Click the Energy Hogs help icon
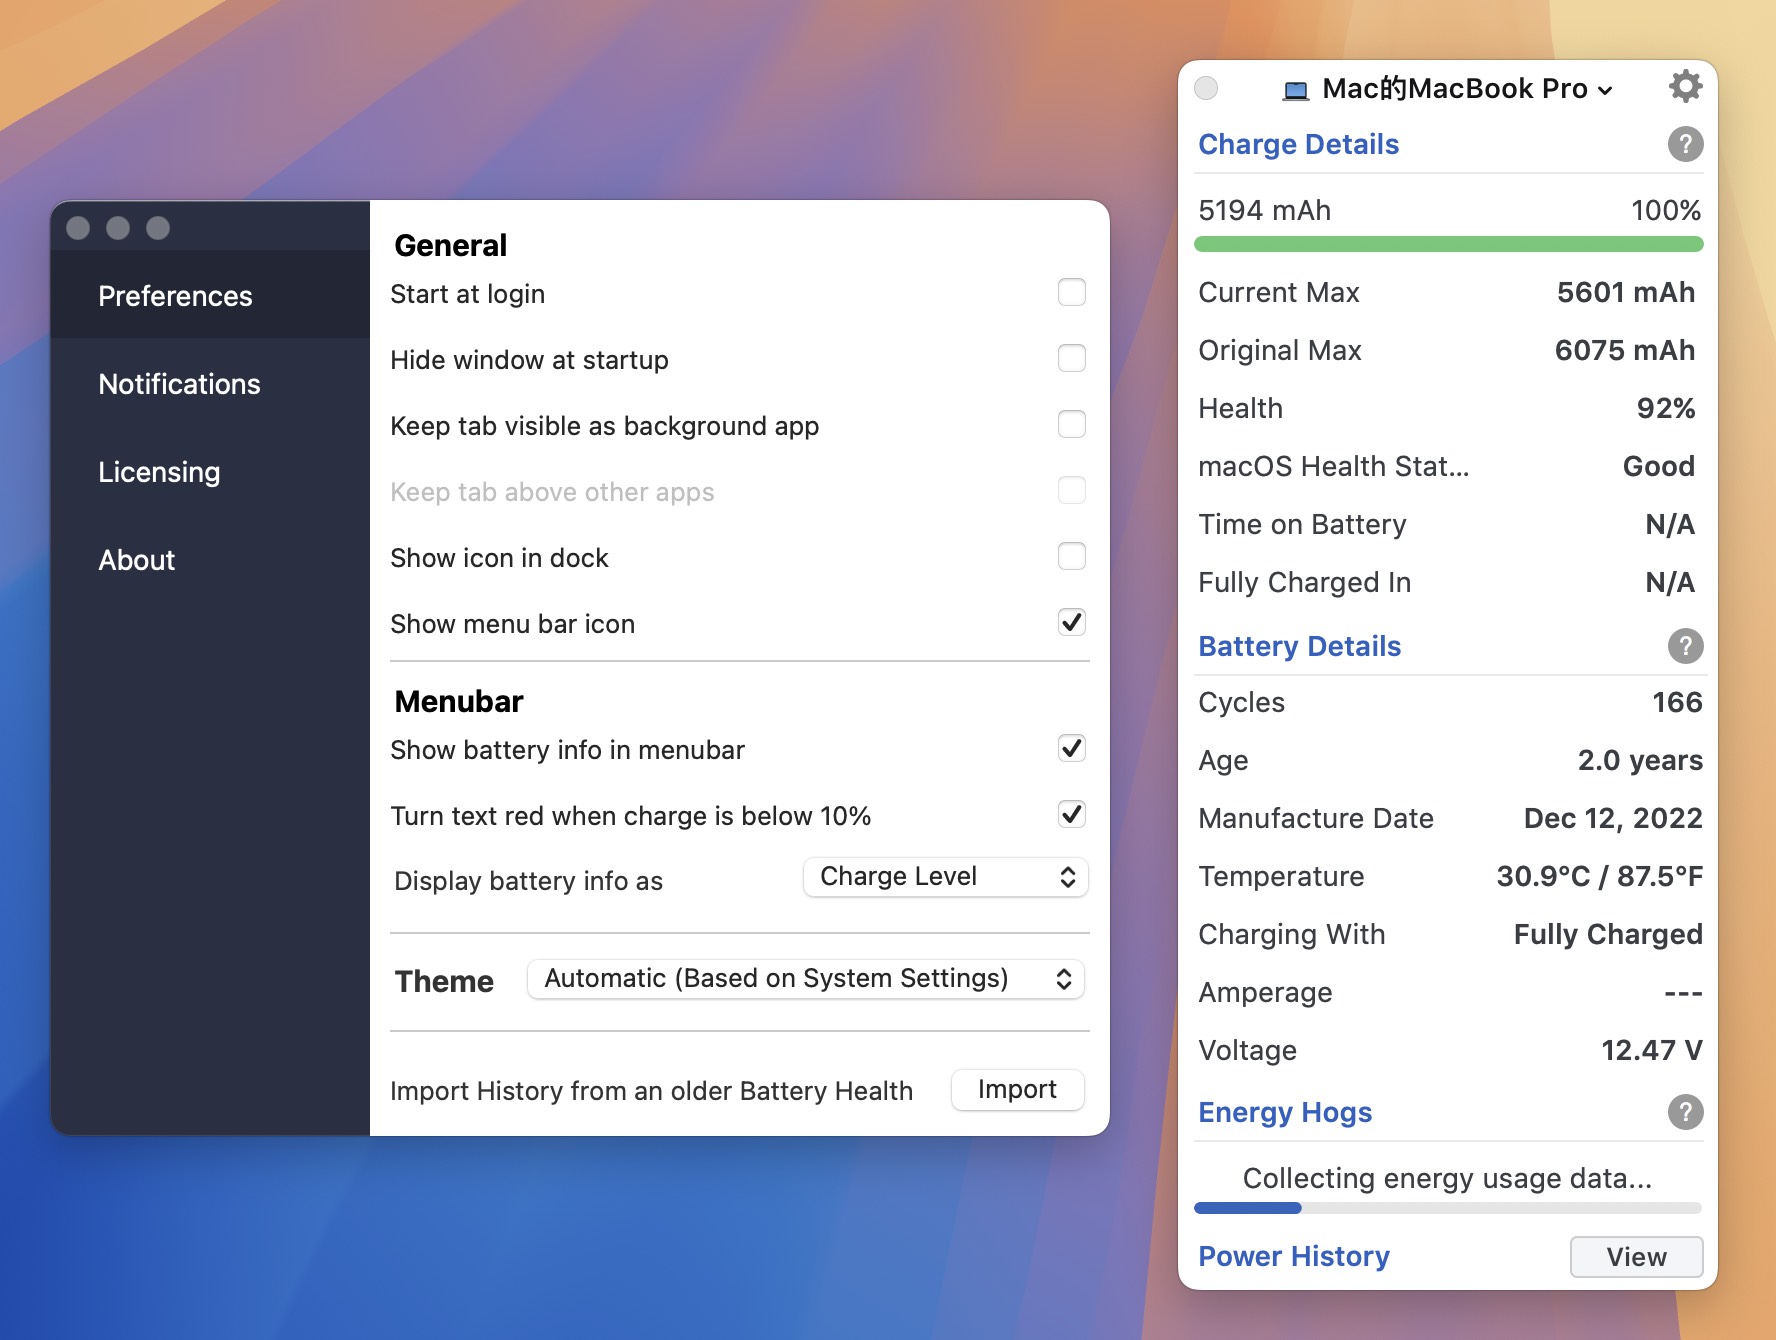The height and width of the screenshot is (1340, 1776). pyautogui.click(x=1685, y=1112)
